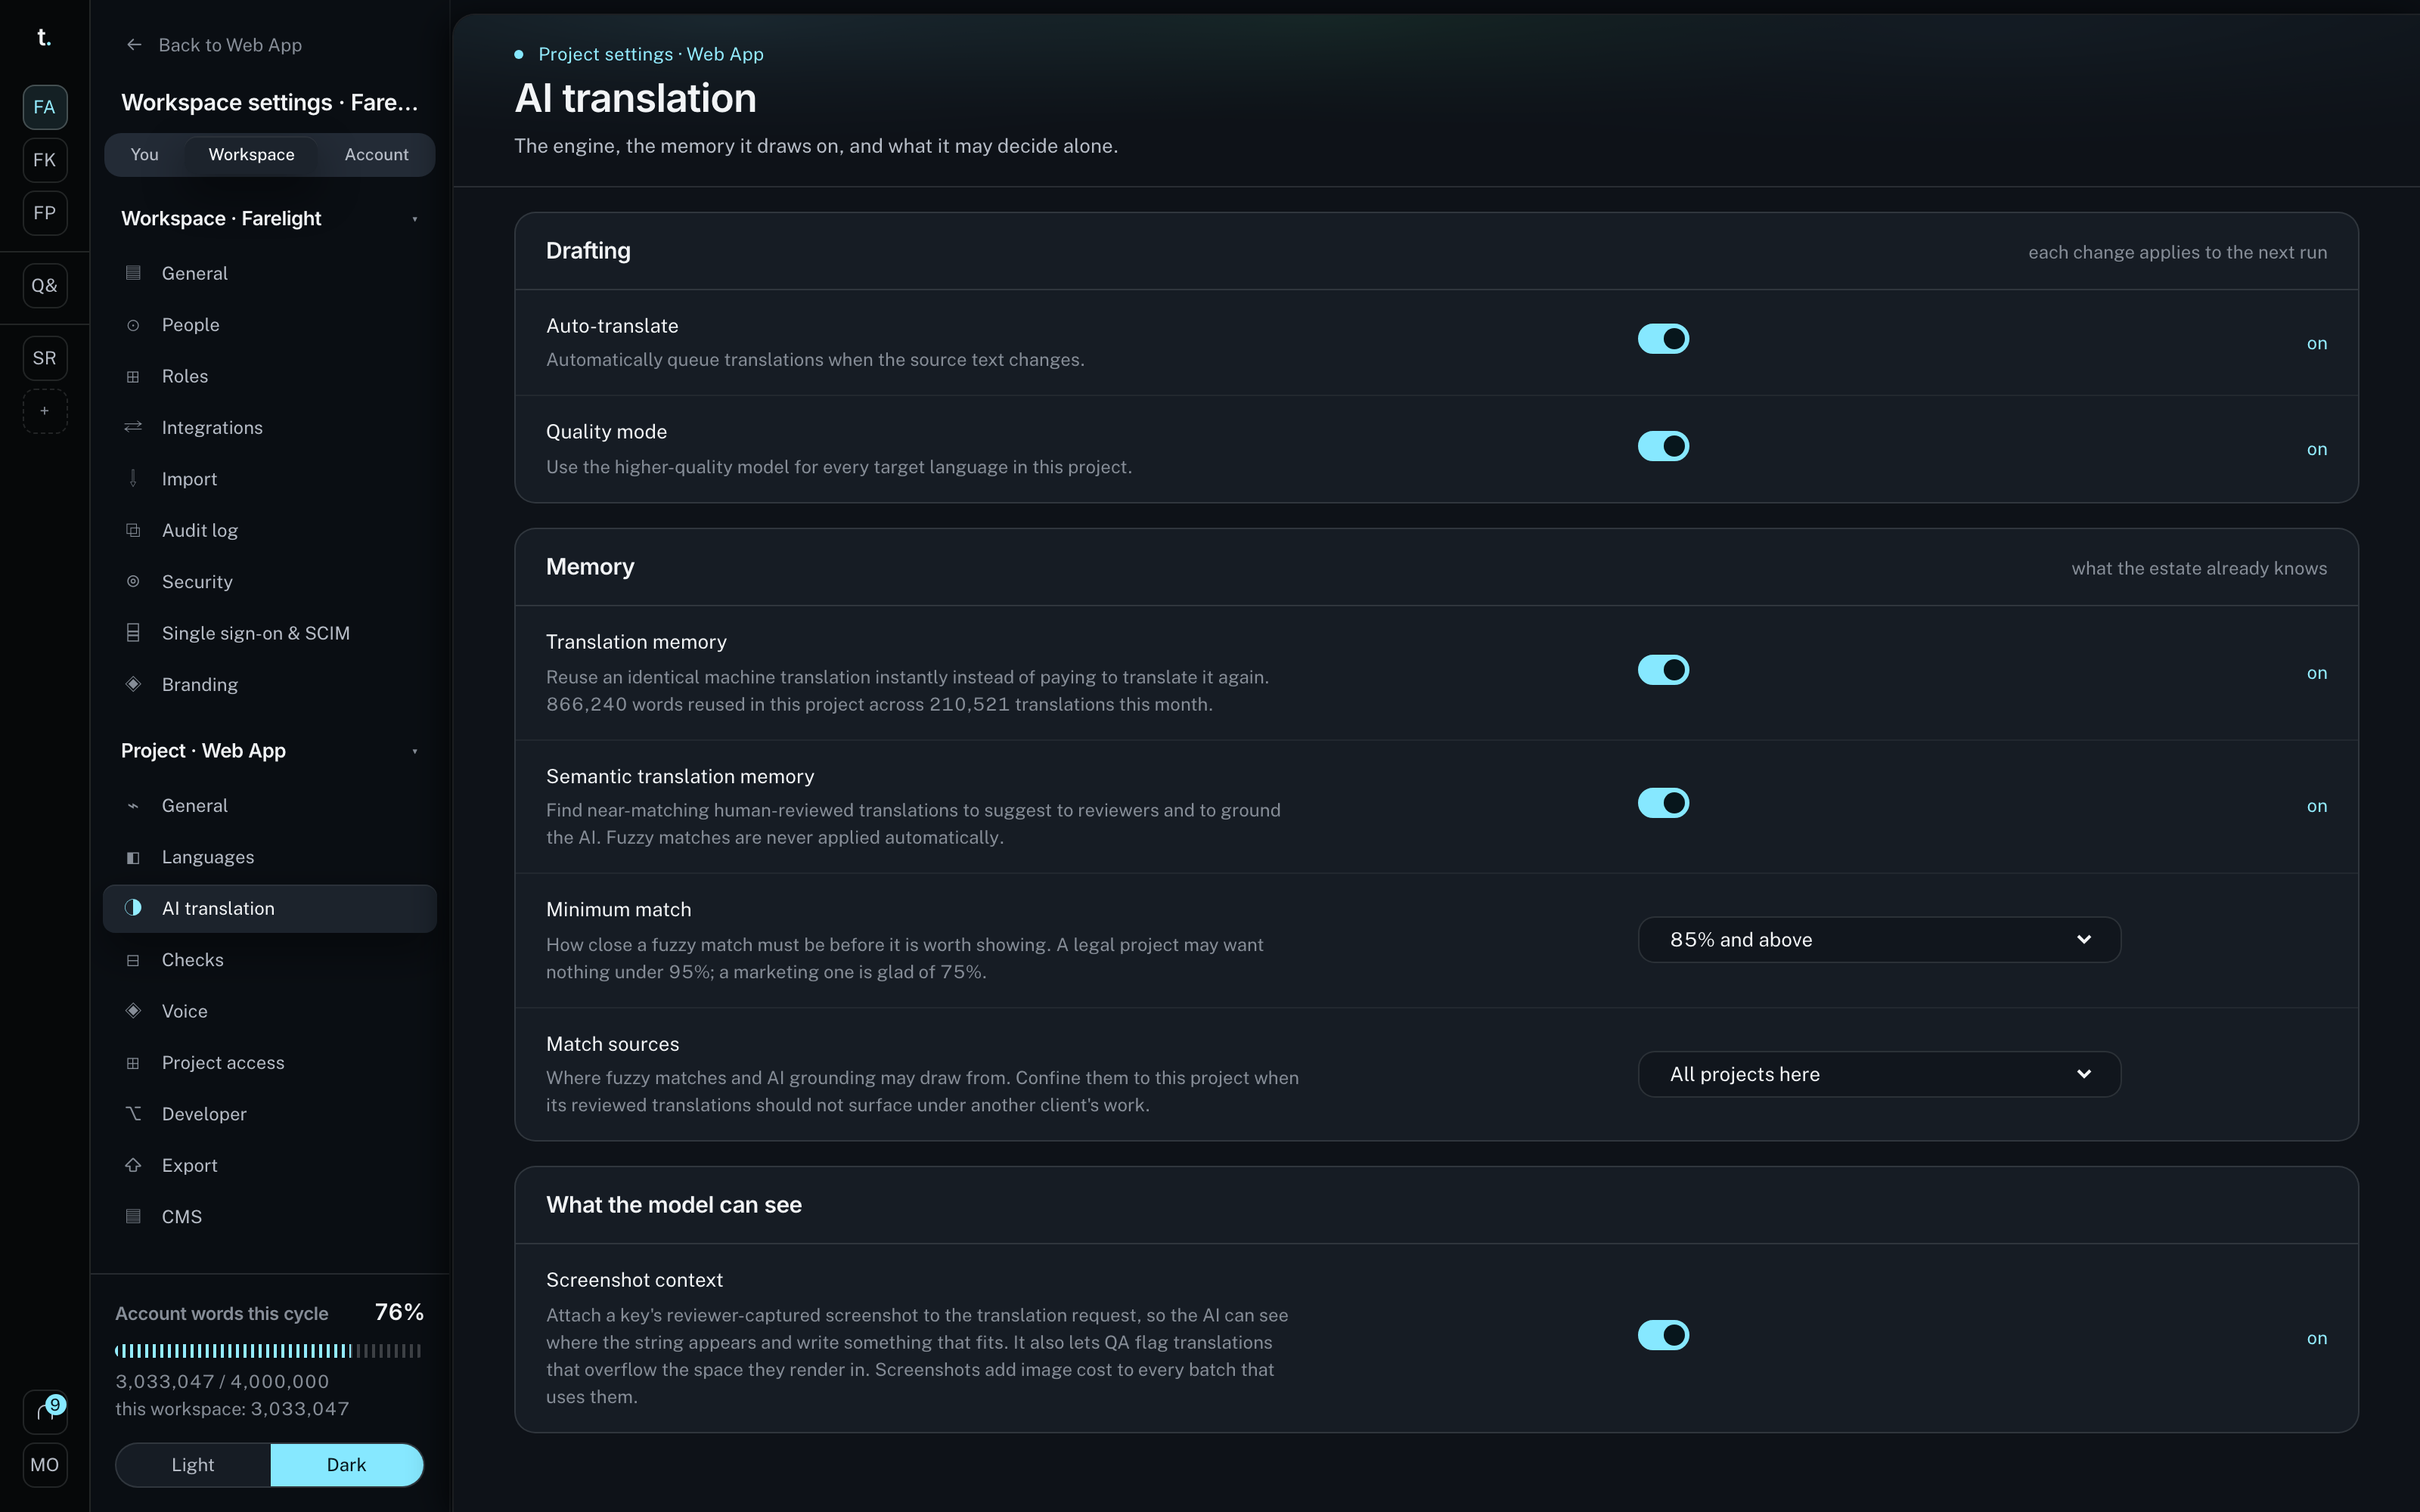Open notifications icon with badge 9

coord(45,1412)
